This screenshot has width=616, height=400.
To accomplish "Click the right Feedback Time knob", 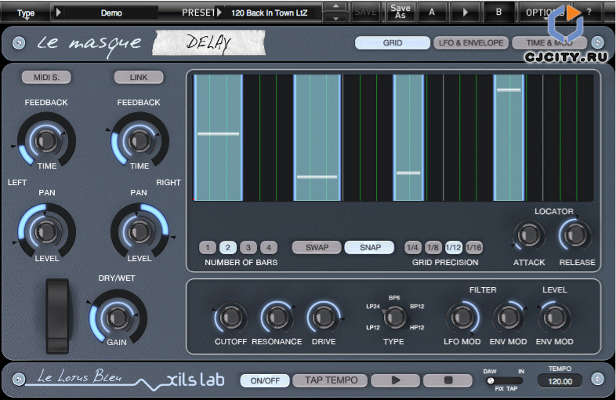I will pos(139,140).
